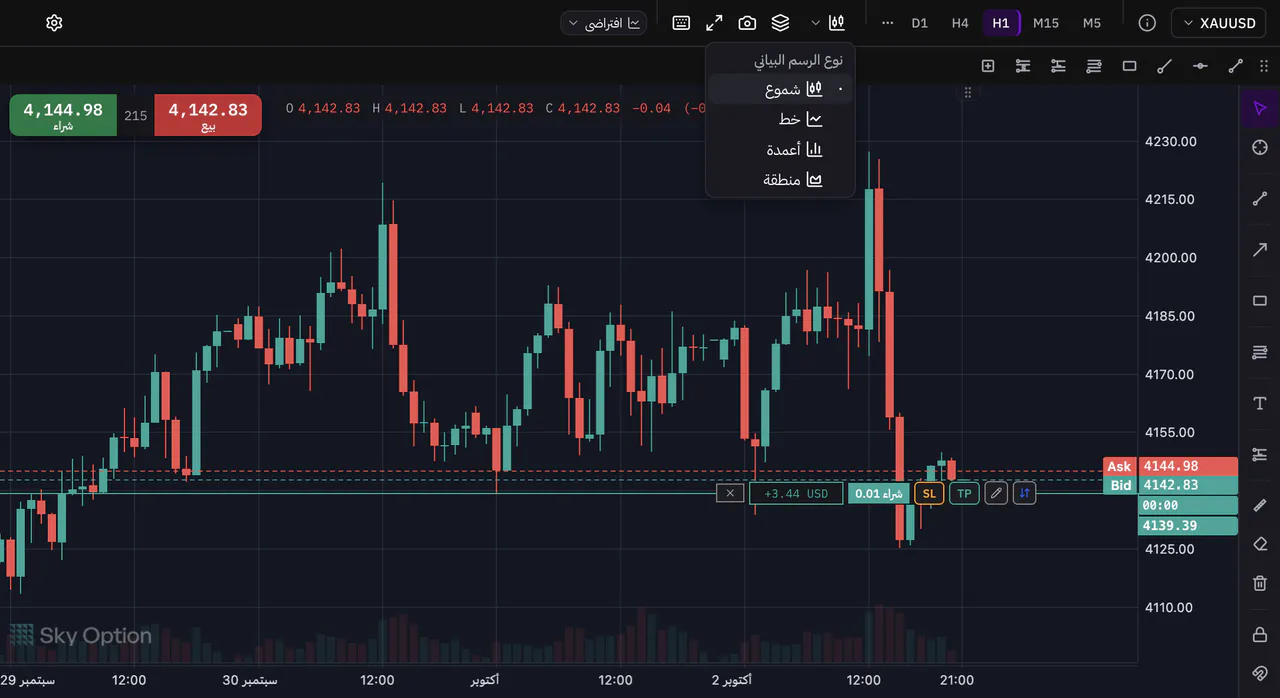This screenshot has width=1280, height=698.
Task: Expand the chart to fullscreen
Action: click(x=714, y=23)
